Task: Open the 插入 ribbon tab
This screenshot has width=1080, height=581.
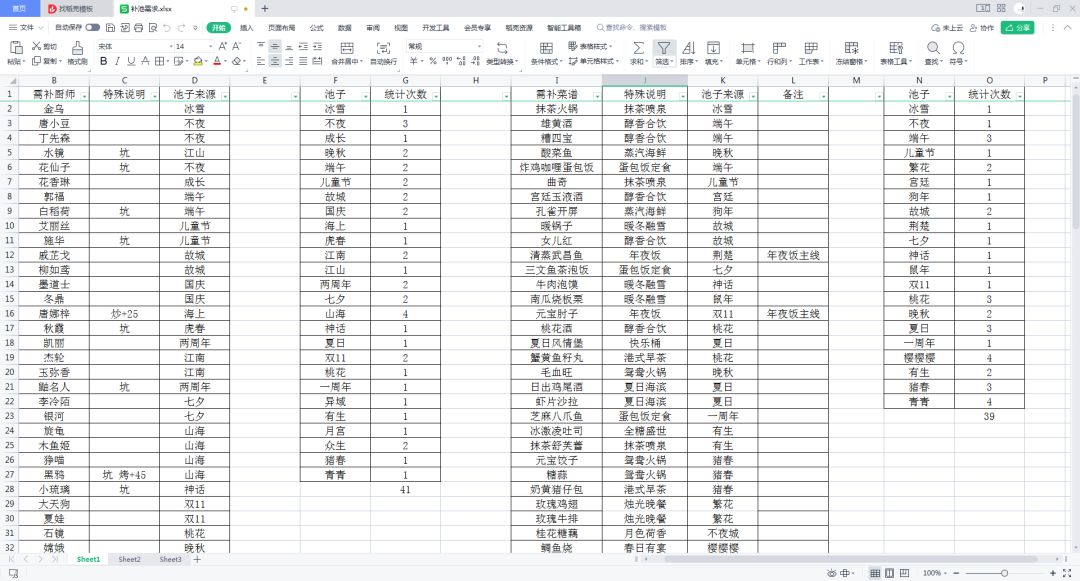Action: coord(247,28)
